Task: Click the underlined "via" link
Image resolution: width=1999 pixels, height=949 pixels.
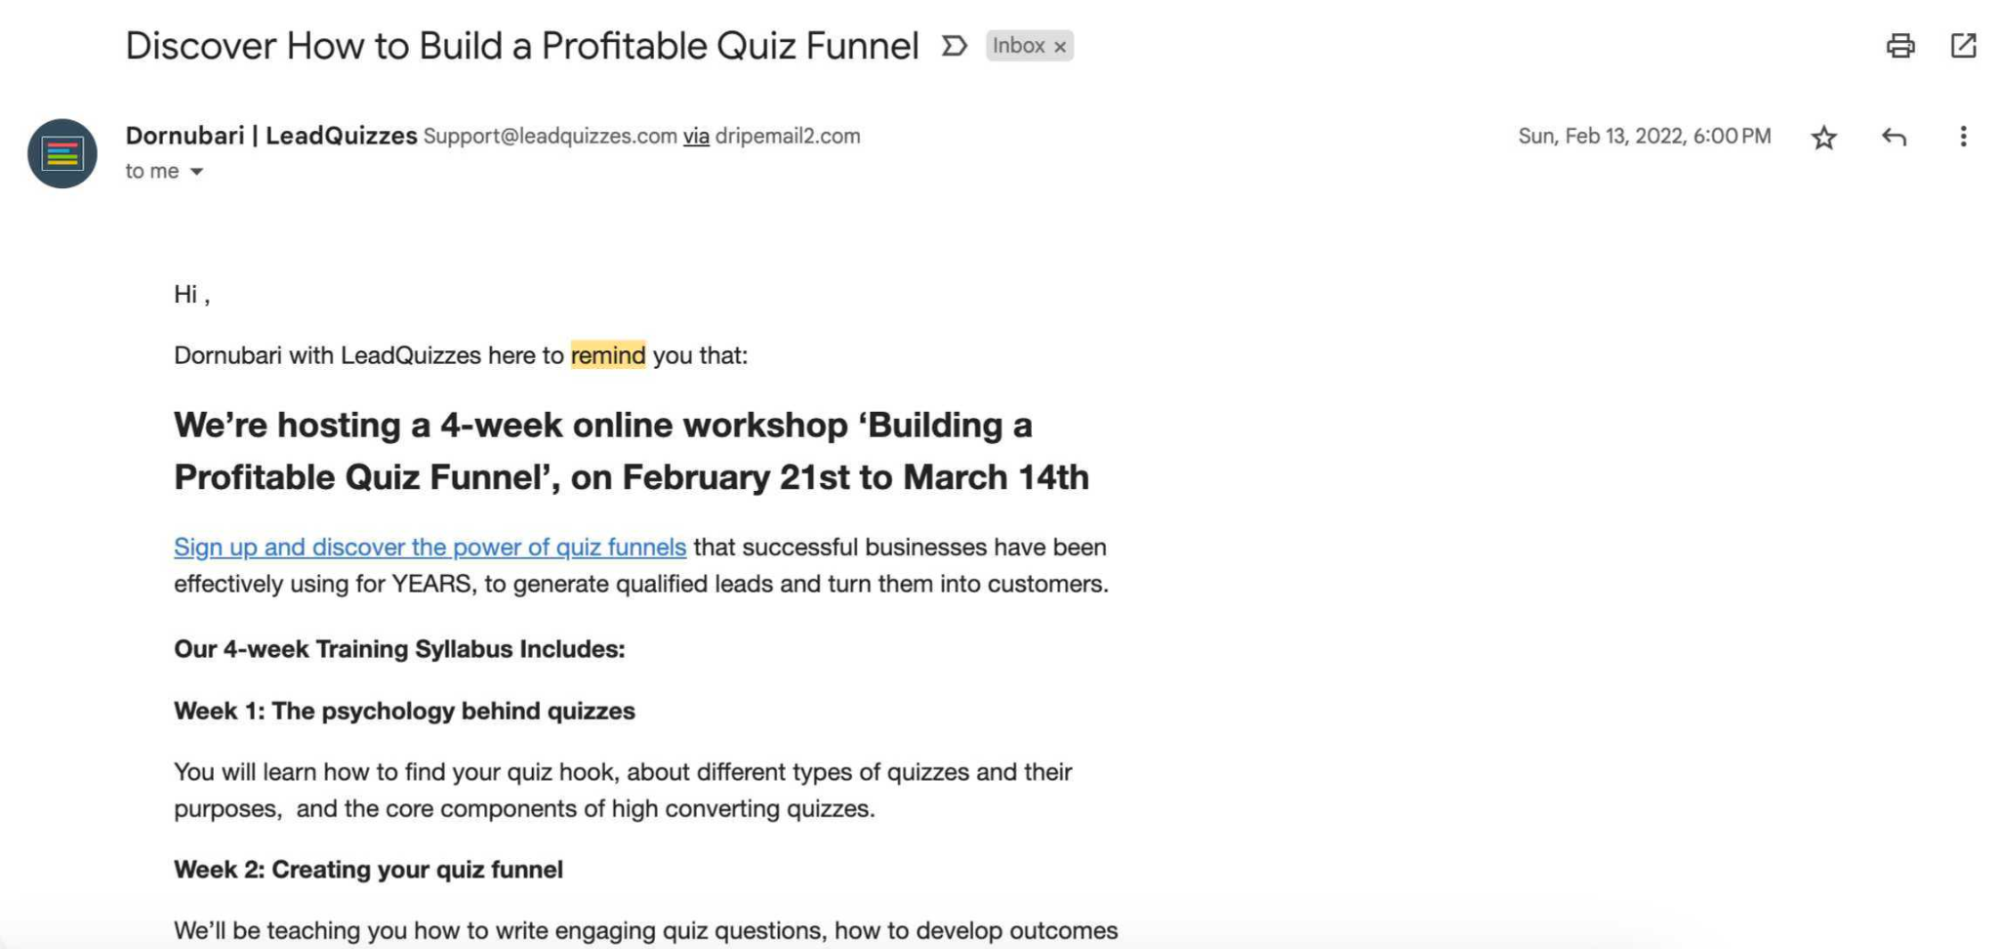Action: (x=696, y=136)
